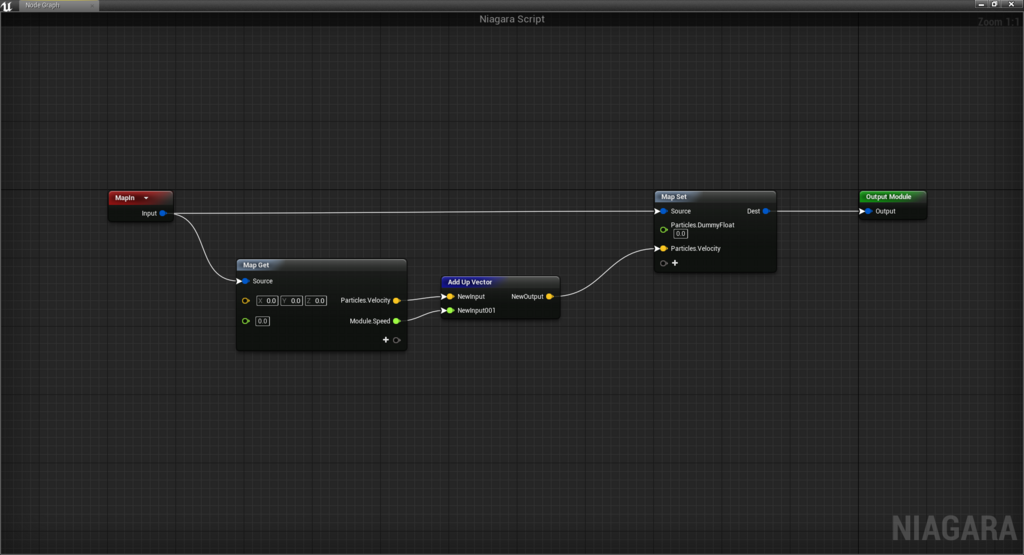Image resolution: width=1024 pixels, height=555 pixels.
Task: Edit the Z value field in Map Get
Action: [315, 301]
